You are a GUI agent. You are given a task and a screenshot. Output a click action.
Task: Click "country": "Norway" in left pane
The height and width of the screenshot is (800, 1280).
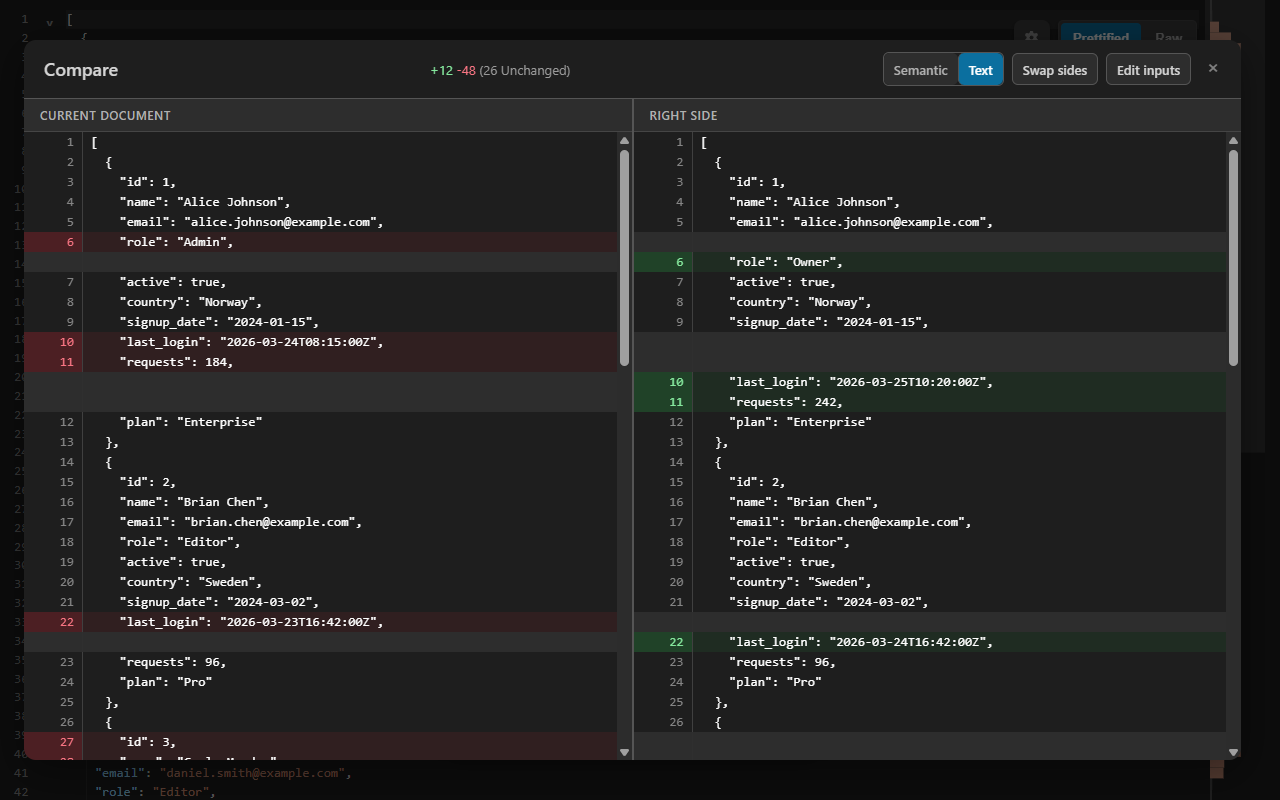click(x=190, y=302)
